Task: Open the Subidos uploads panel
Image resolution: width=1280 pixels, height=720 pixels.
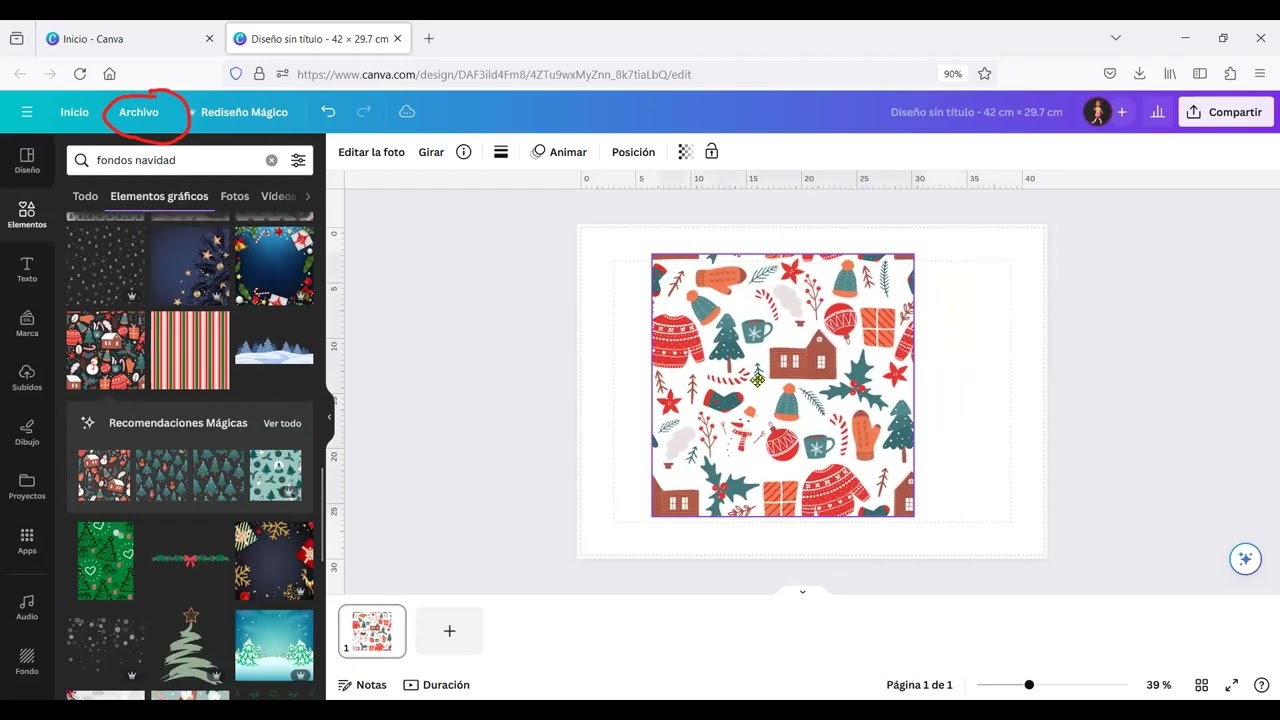Action: (27, 377)
